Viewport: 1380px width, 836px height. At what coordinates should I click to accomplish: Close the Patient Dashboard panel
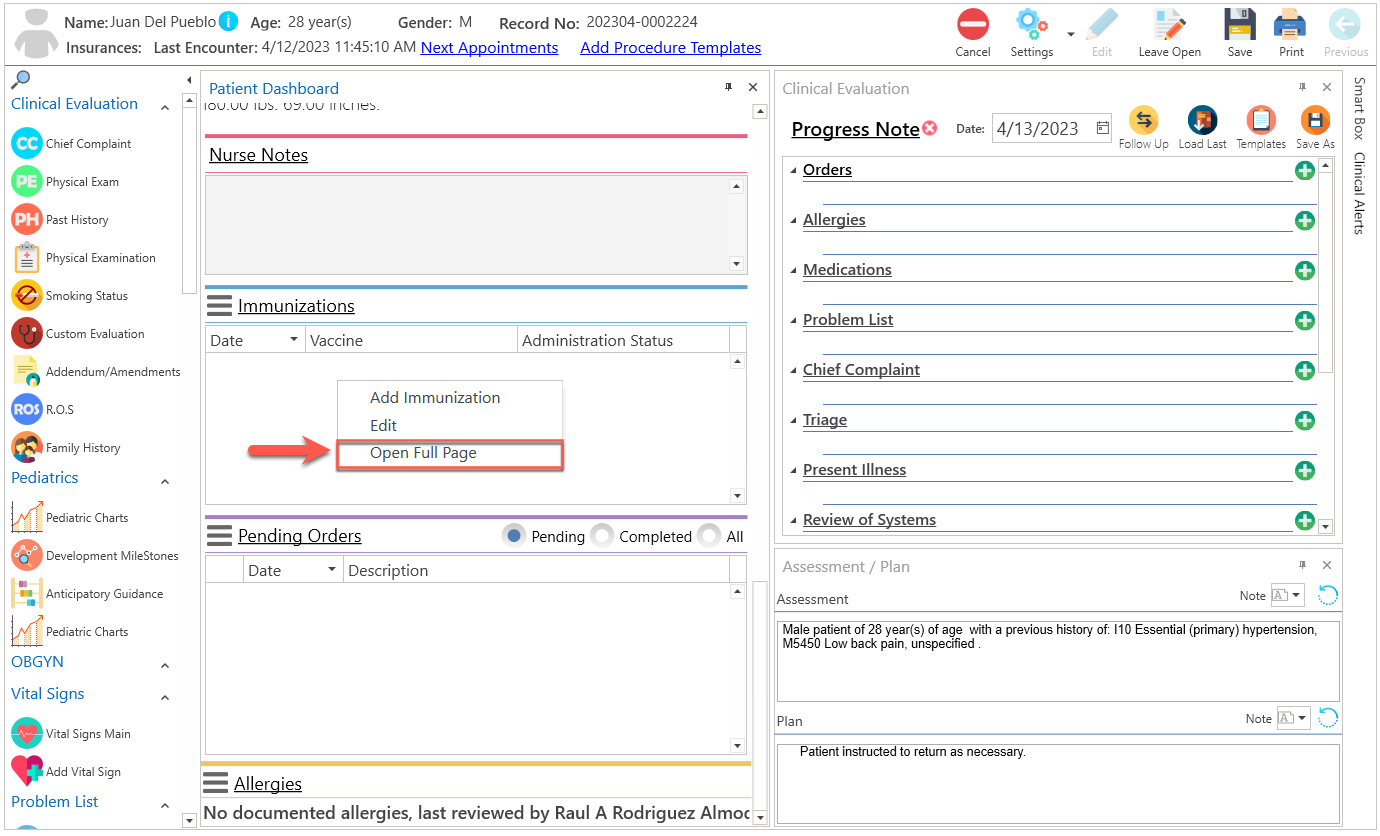tap(753, 88)
